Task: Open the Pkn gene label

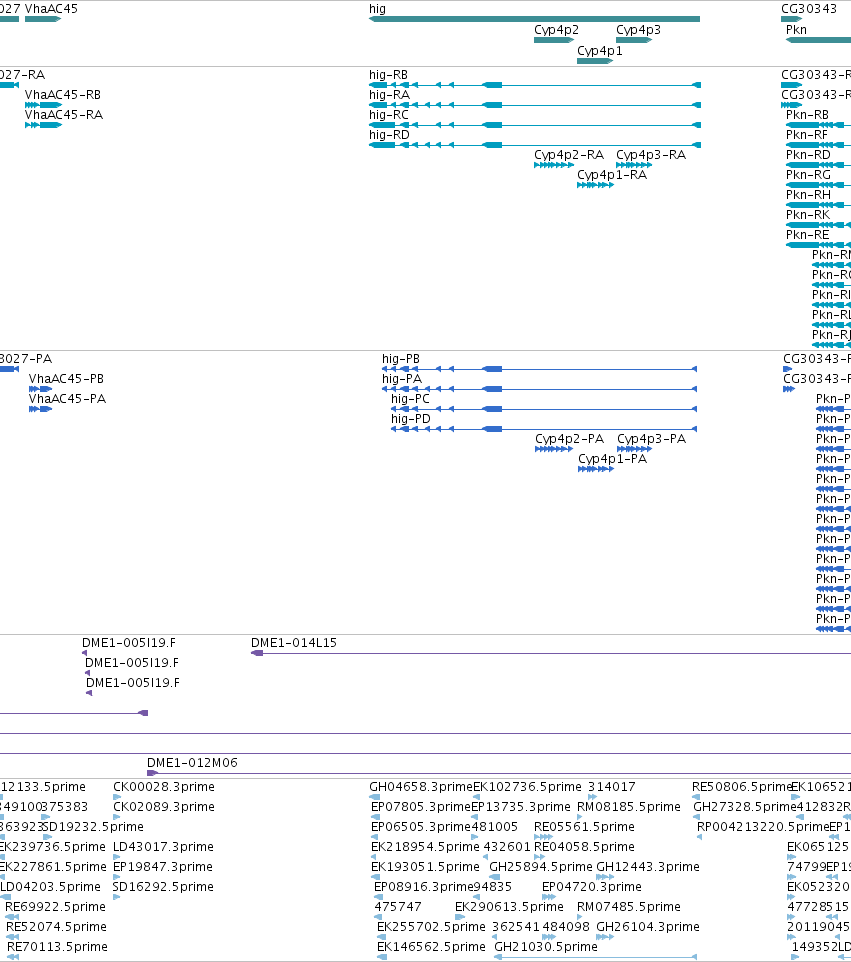Action: tap(796, 29)
